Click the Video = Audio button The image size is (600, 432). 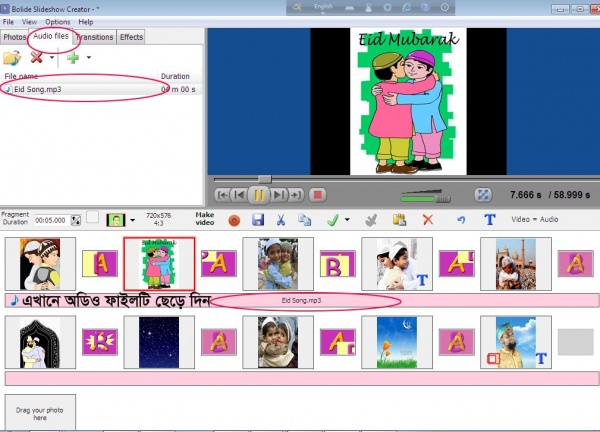tap(535, 219)
